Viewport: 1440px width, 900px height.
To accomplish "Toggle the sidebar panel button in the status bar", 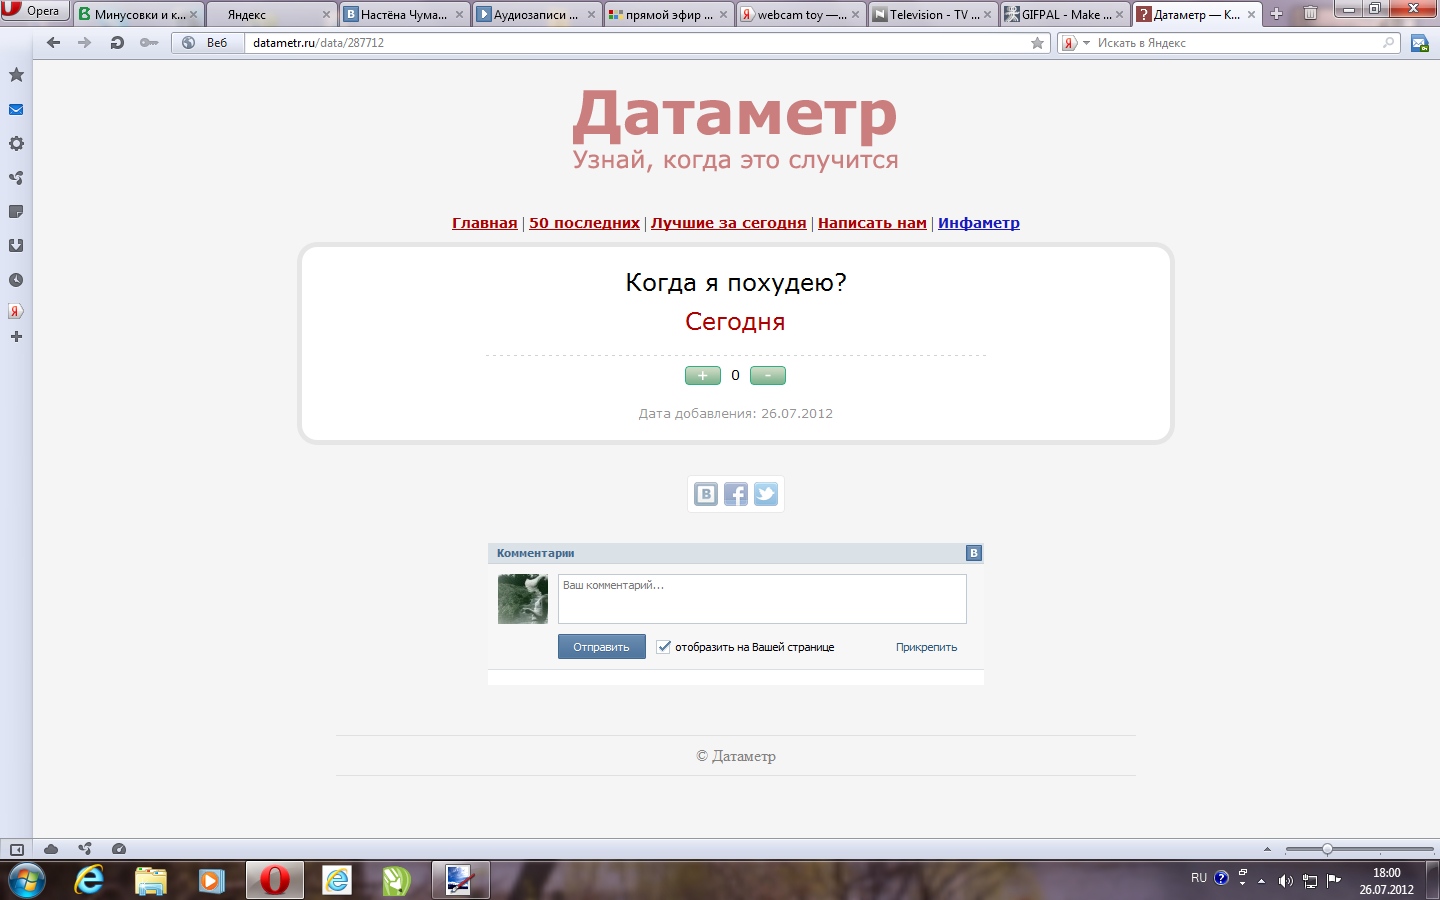I will click(17, 849).
